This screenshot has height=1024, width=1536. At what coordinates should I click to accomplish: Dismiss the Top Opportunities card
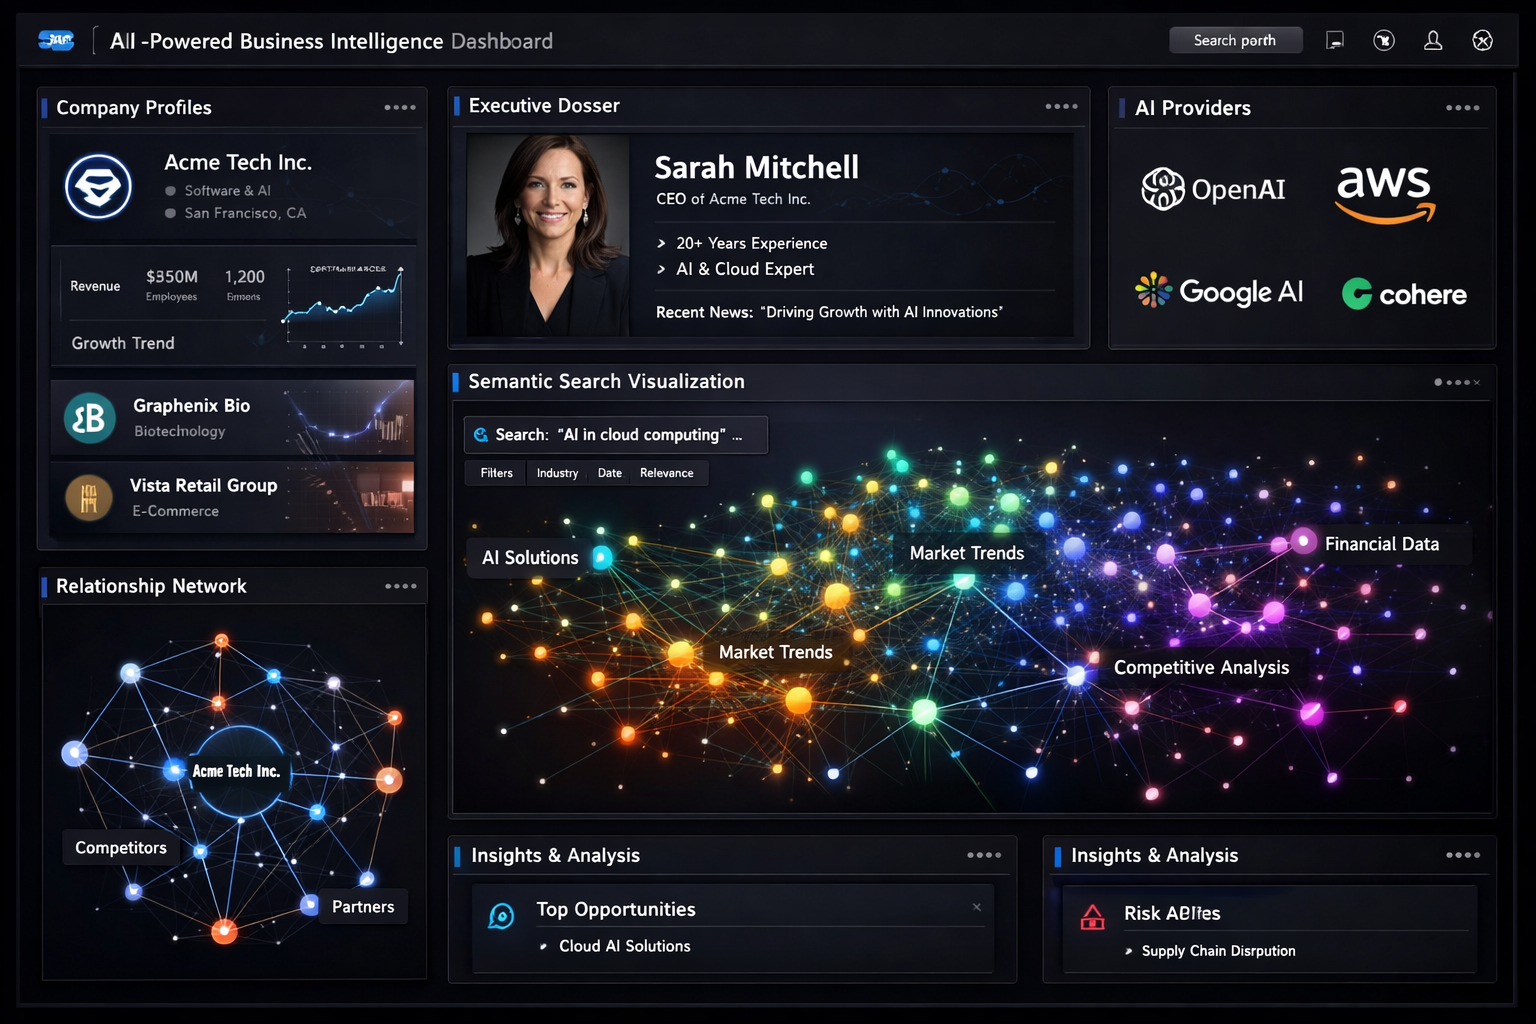977,907
